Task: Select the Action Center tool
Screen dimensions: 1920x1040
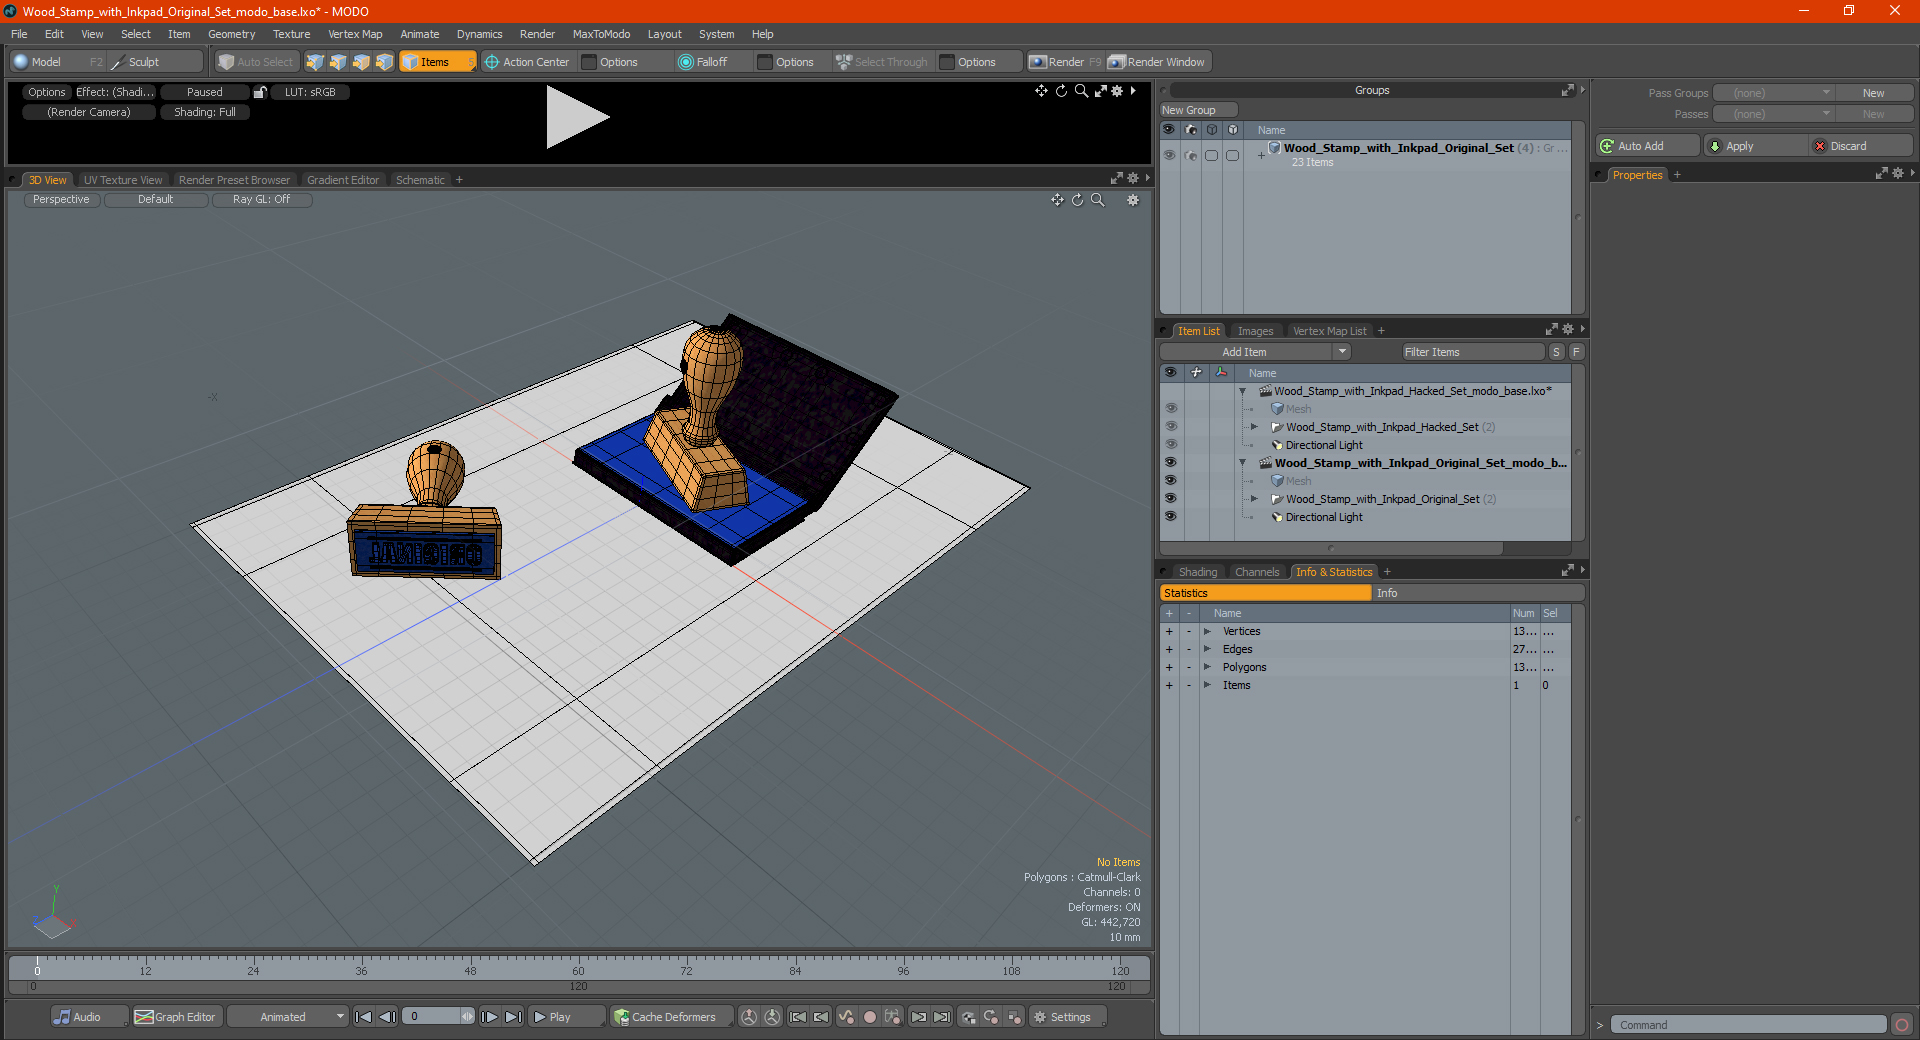Action: click(527, 62)
